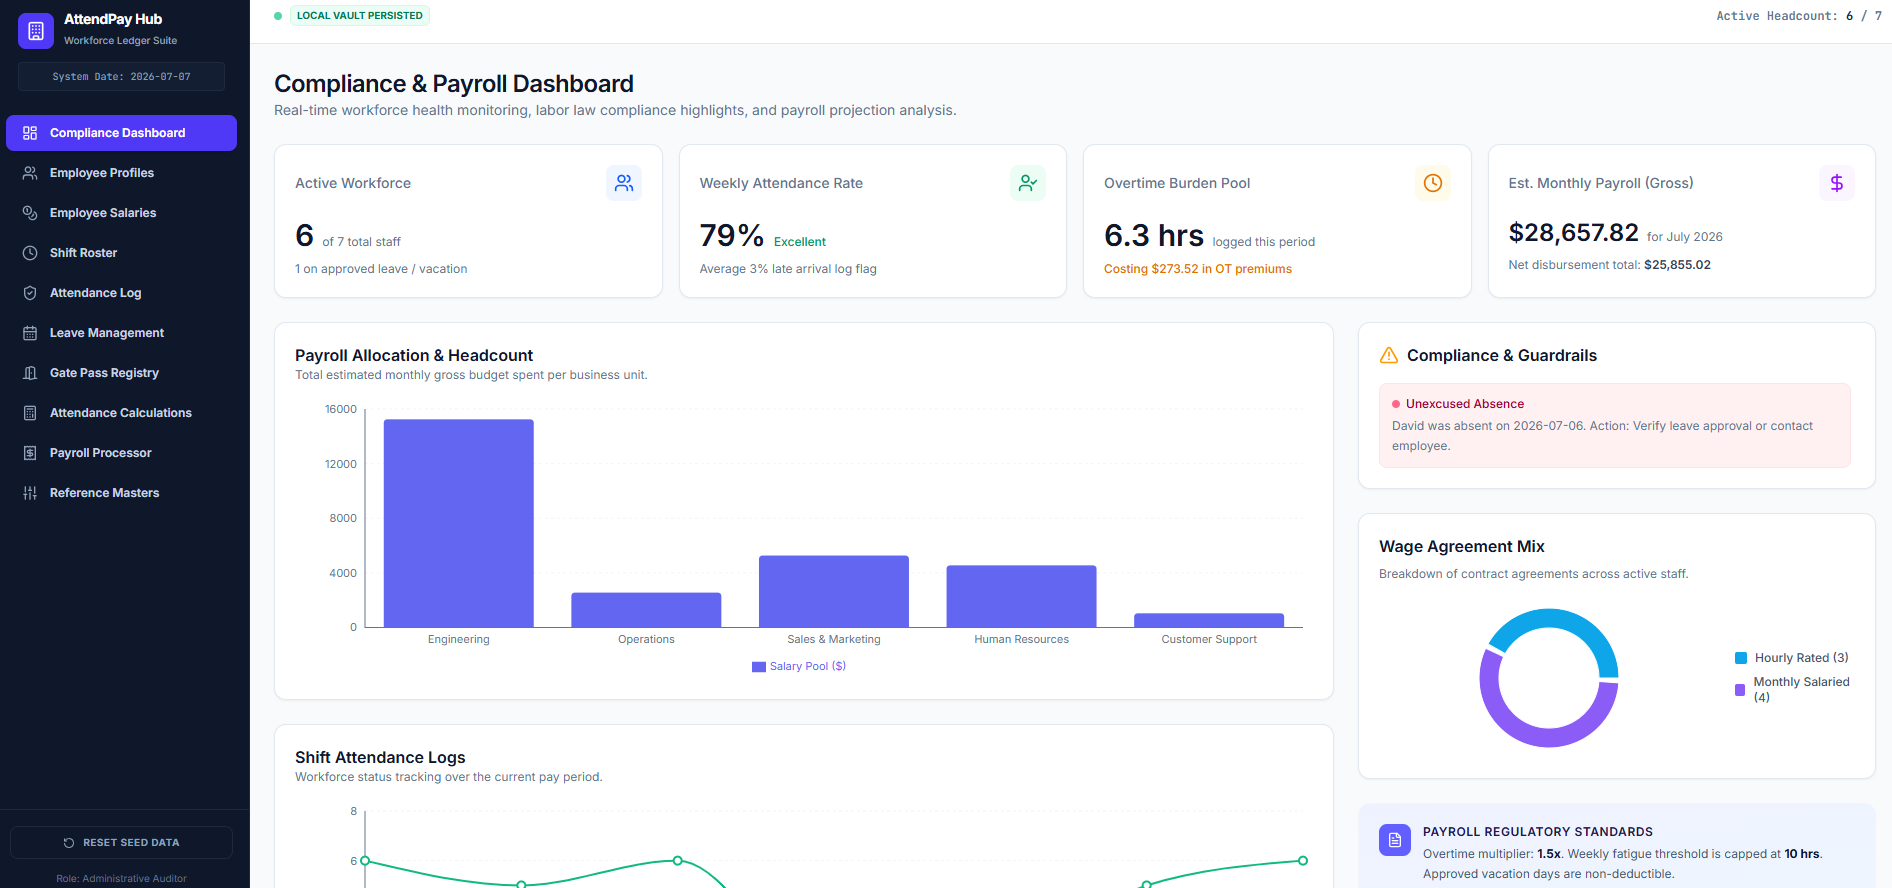Click the Customer Support bar
Viewport: 1892px width, 888px height.
click(1209, 620)
